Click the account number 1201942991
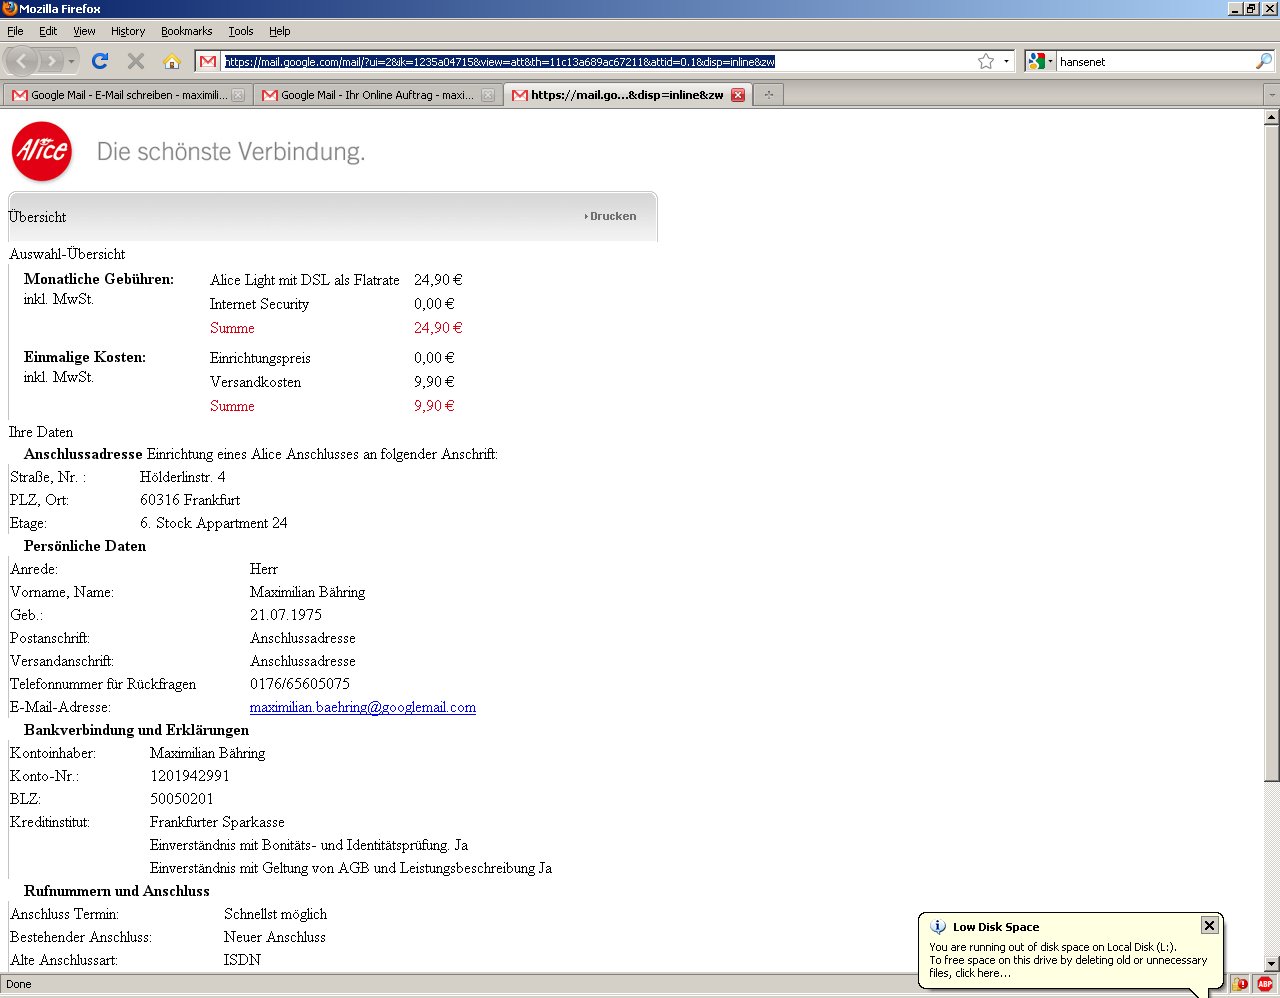This screenshot has width=1280, height=998. pos(190,776)
